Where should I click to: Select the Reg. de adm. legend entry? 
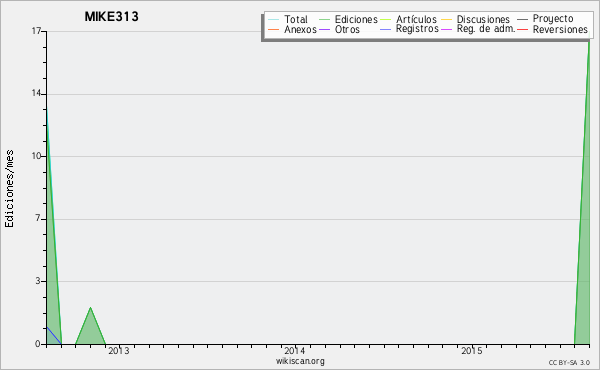pyautogui.click(x=486, y=29)
